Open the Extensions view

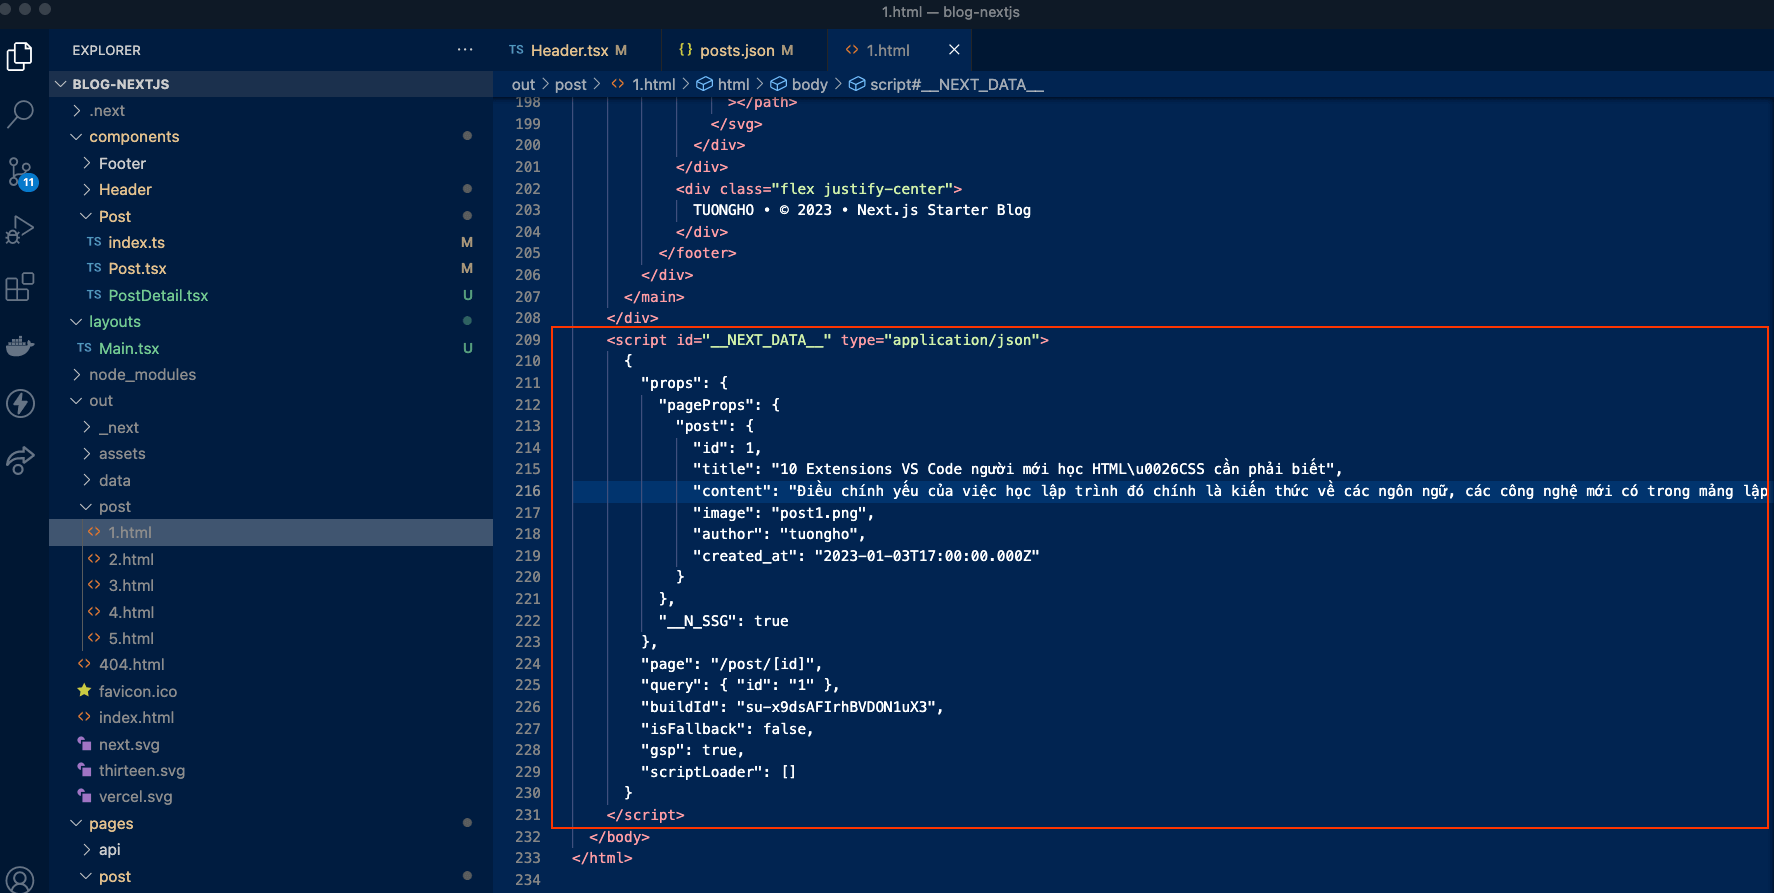(x=20, y=288)
